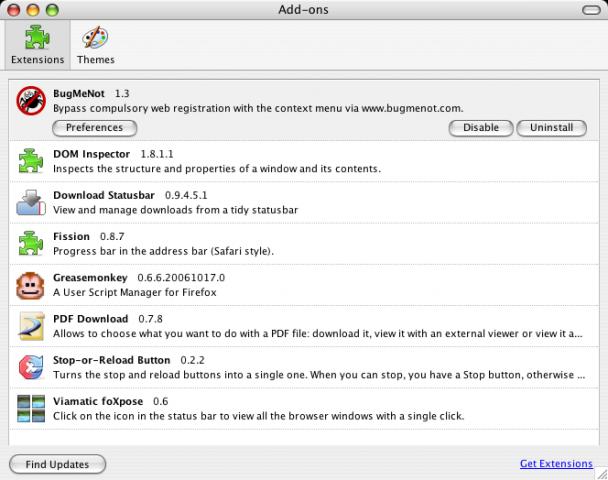
Task: Select the Viamatic foXpose extension name
Action: click(98, 401)
